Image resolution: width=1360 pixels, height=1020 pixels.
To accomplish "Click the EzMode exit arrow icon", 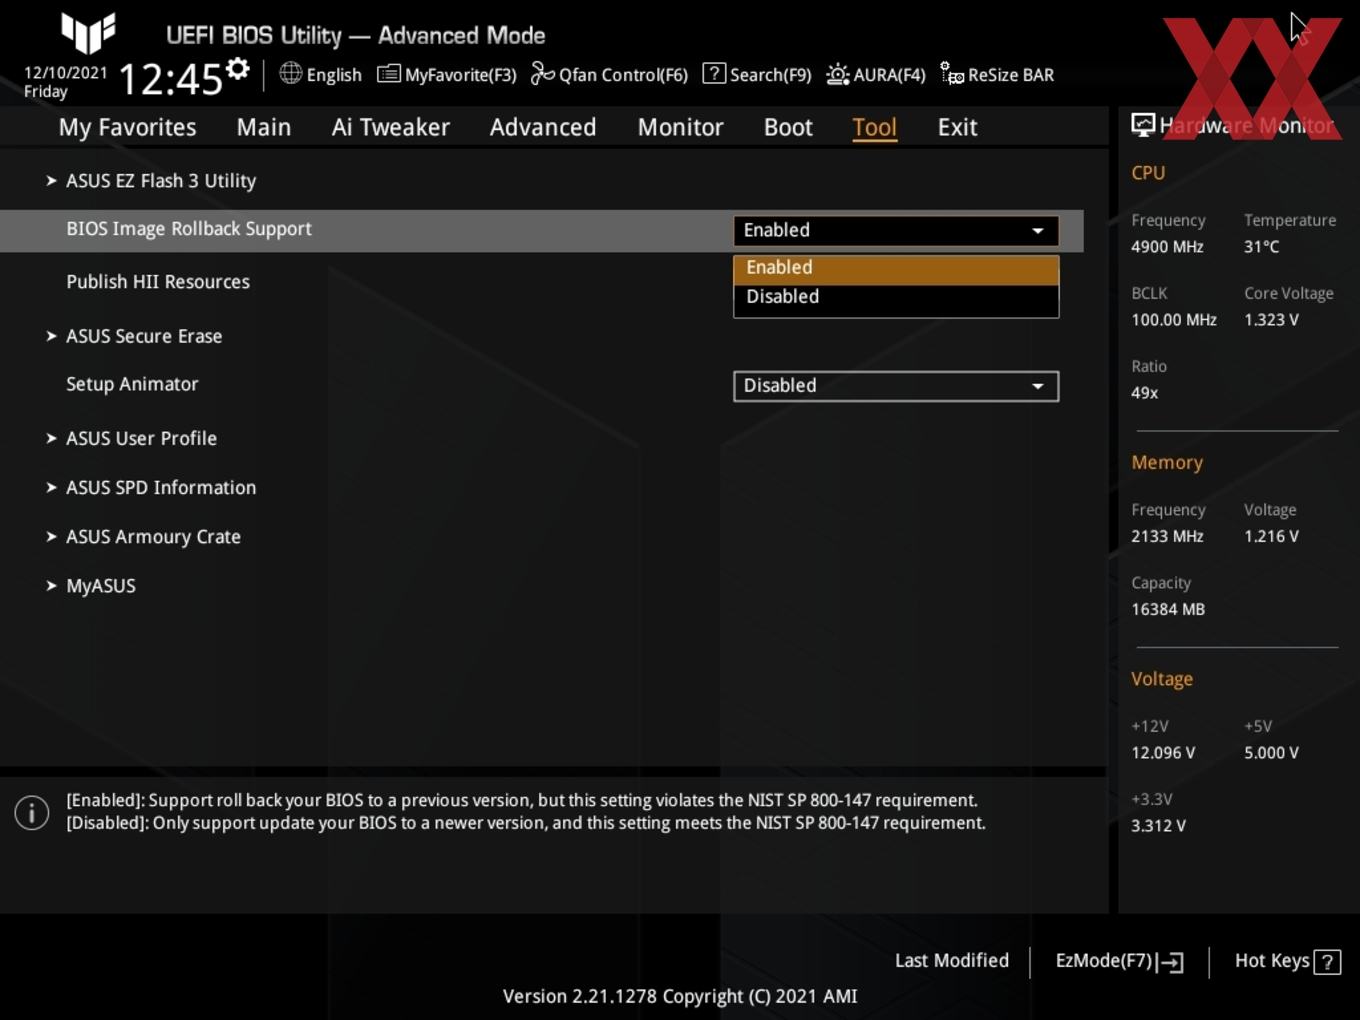I will tap(1170, 962).
